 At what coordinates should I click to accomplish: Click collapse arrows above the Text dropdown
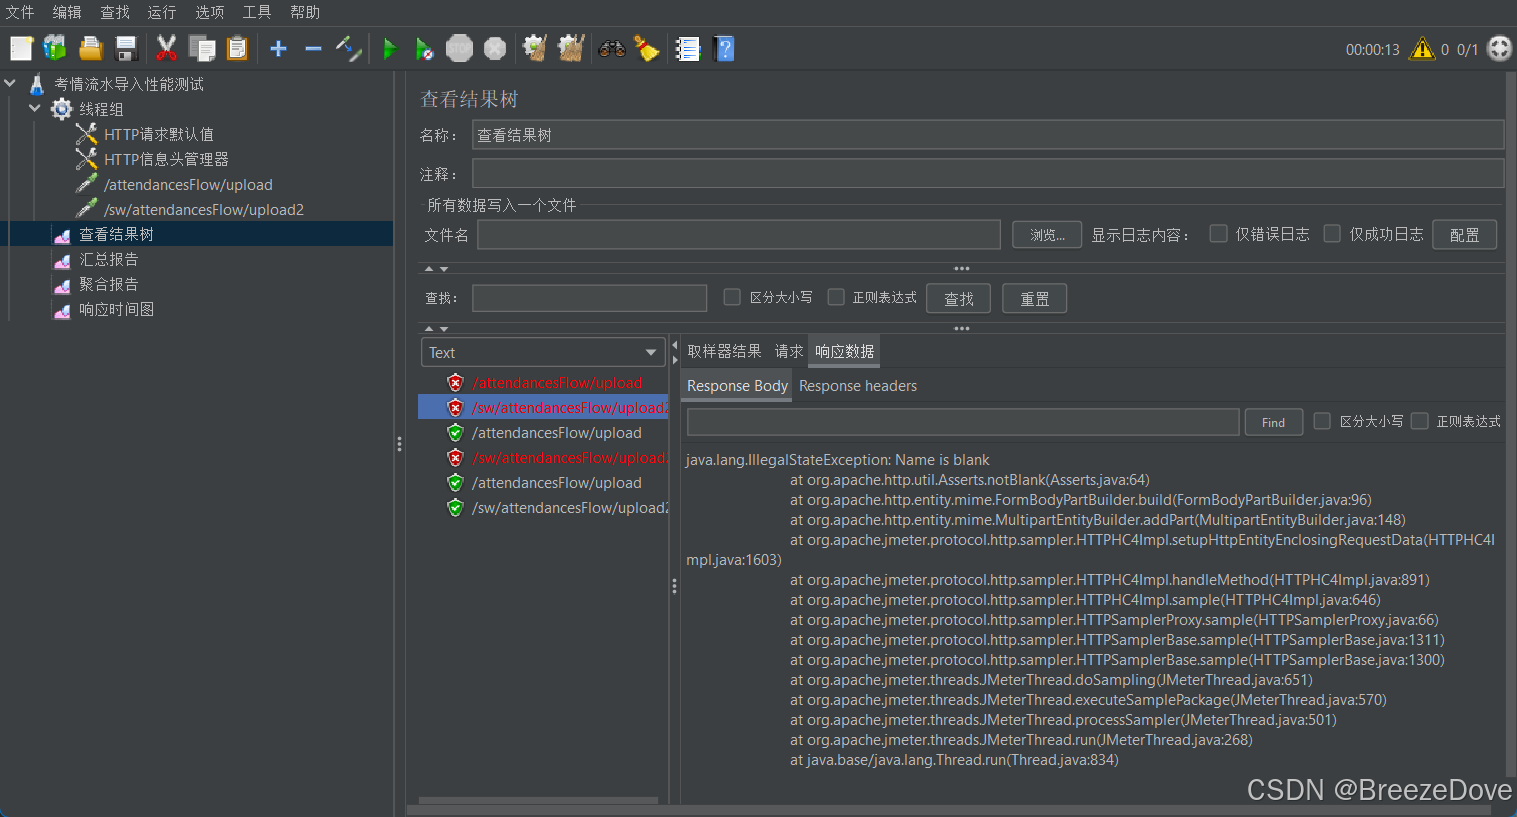pyautogui.click(x=436, y=328)
